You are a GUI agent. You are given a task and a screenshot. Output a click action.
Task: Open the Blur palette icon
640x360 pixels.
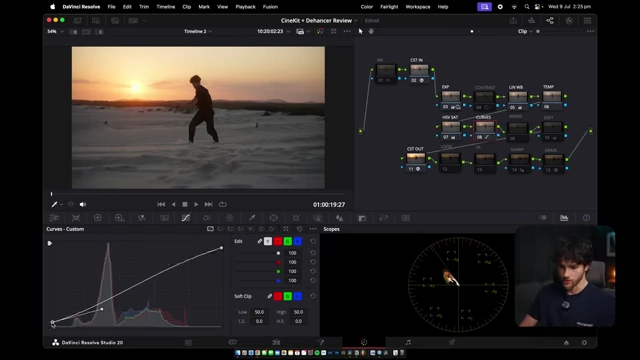click(x=339, y=218)
